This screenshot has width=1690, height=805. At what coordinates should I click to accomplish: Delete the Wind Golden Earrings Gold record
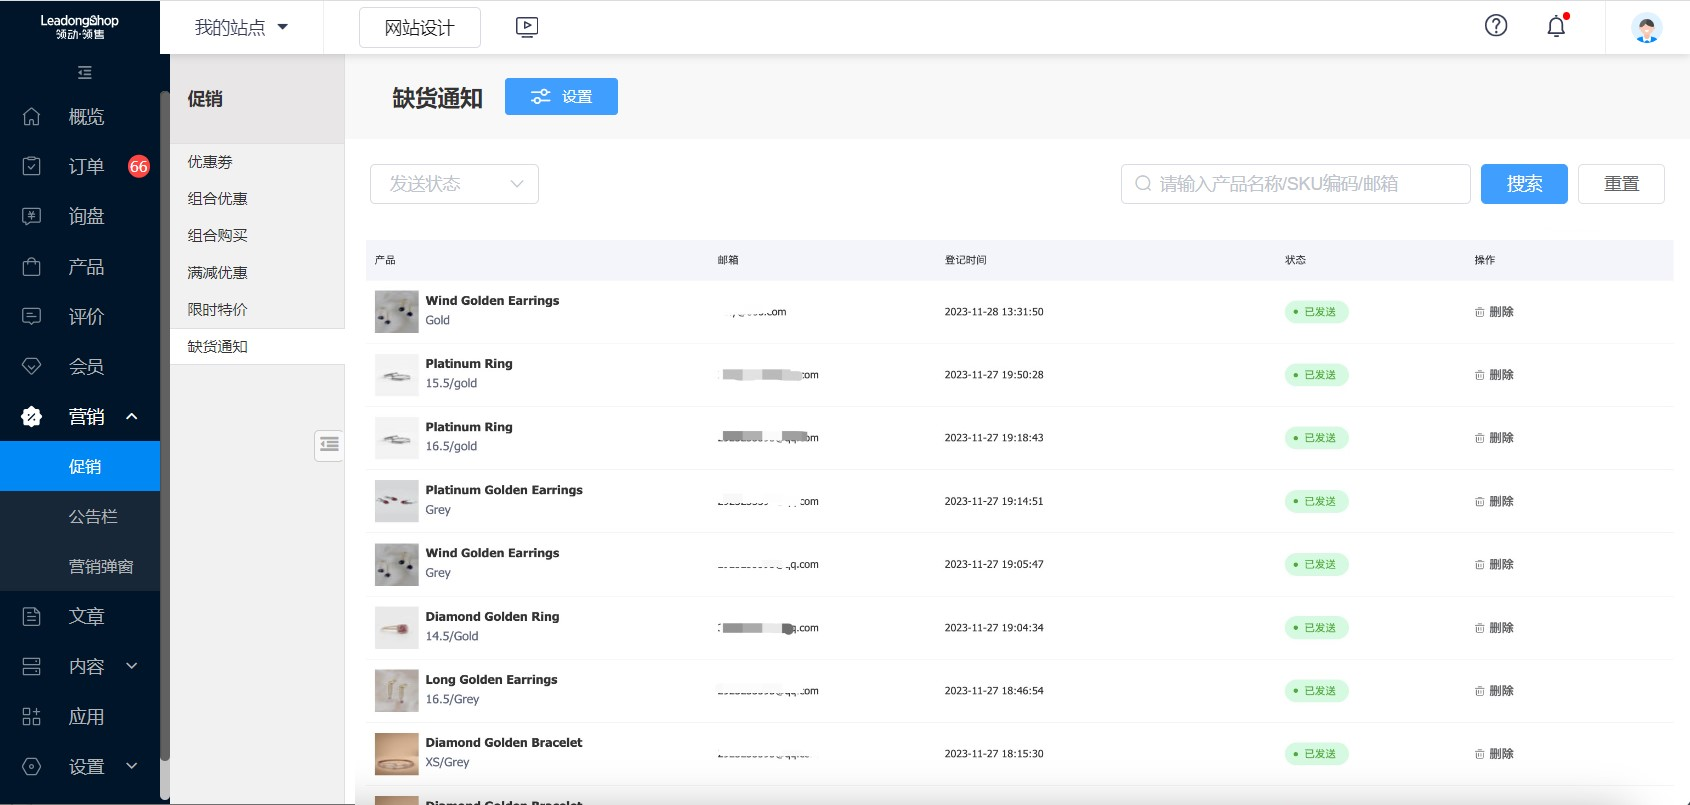1494,312
